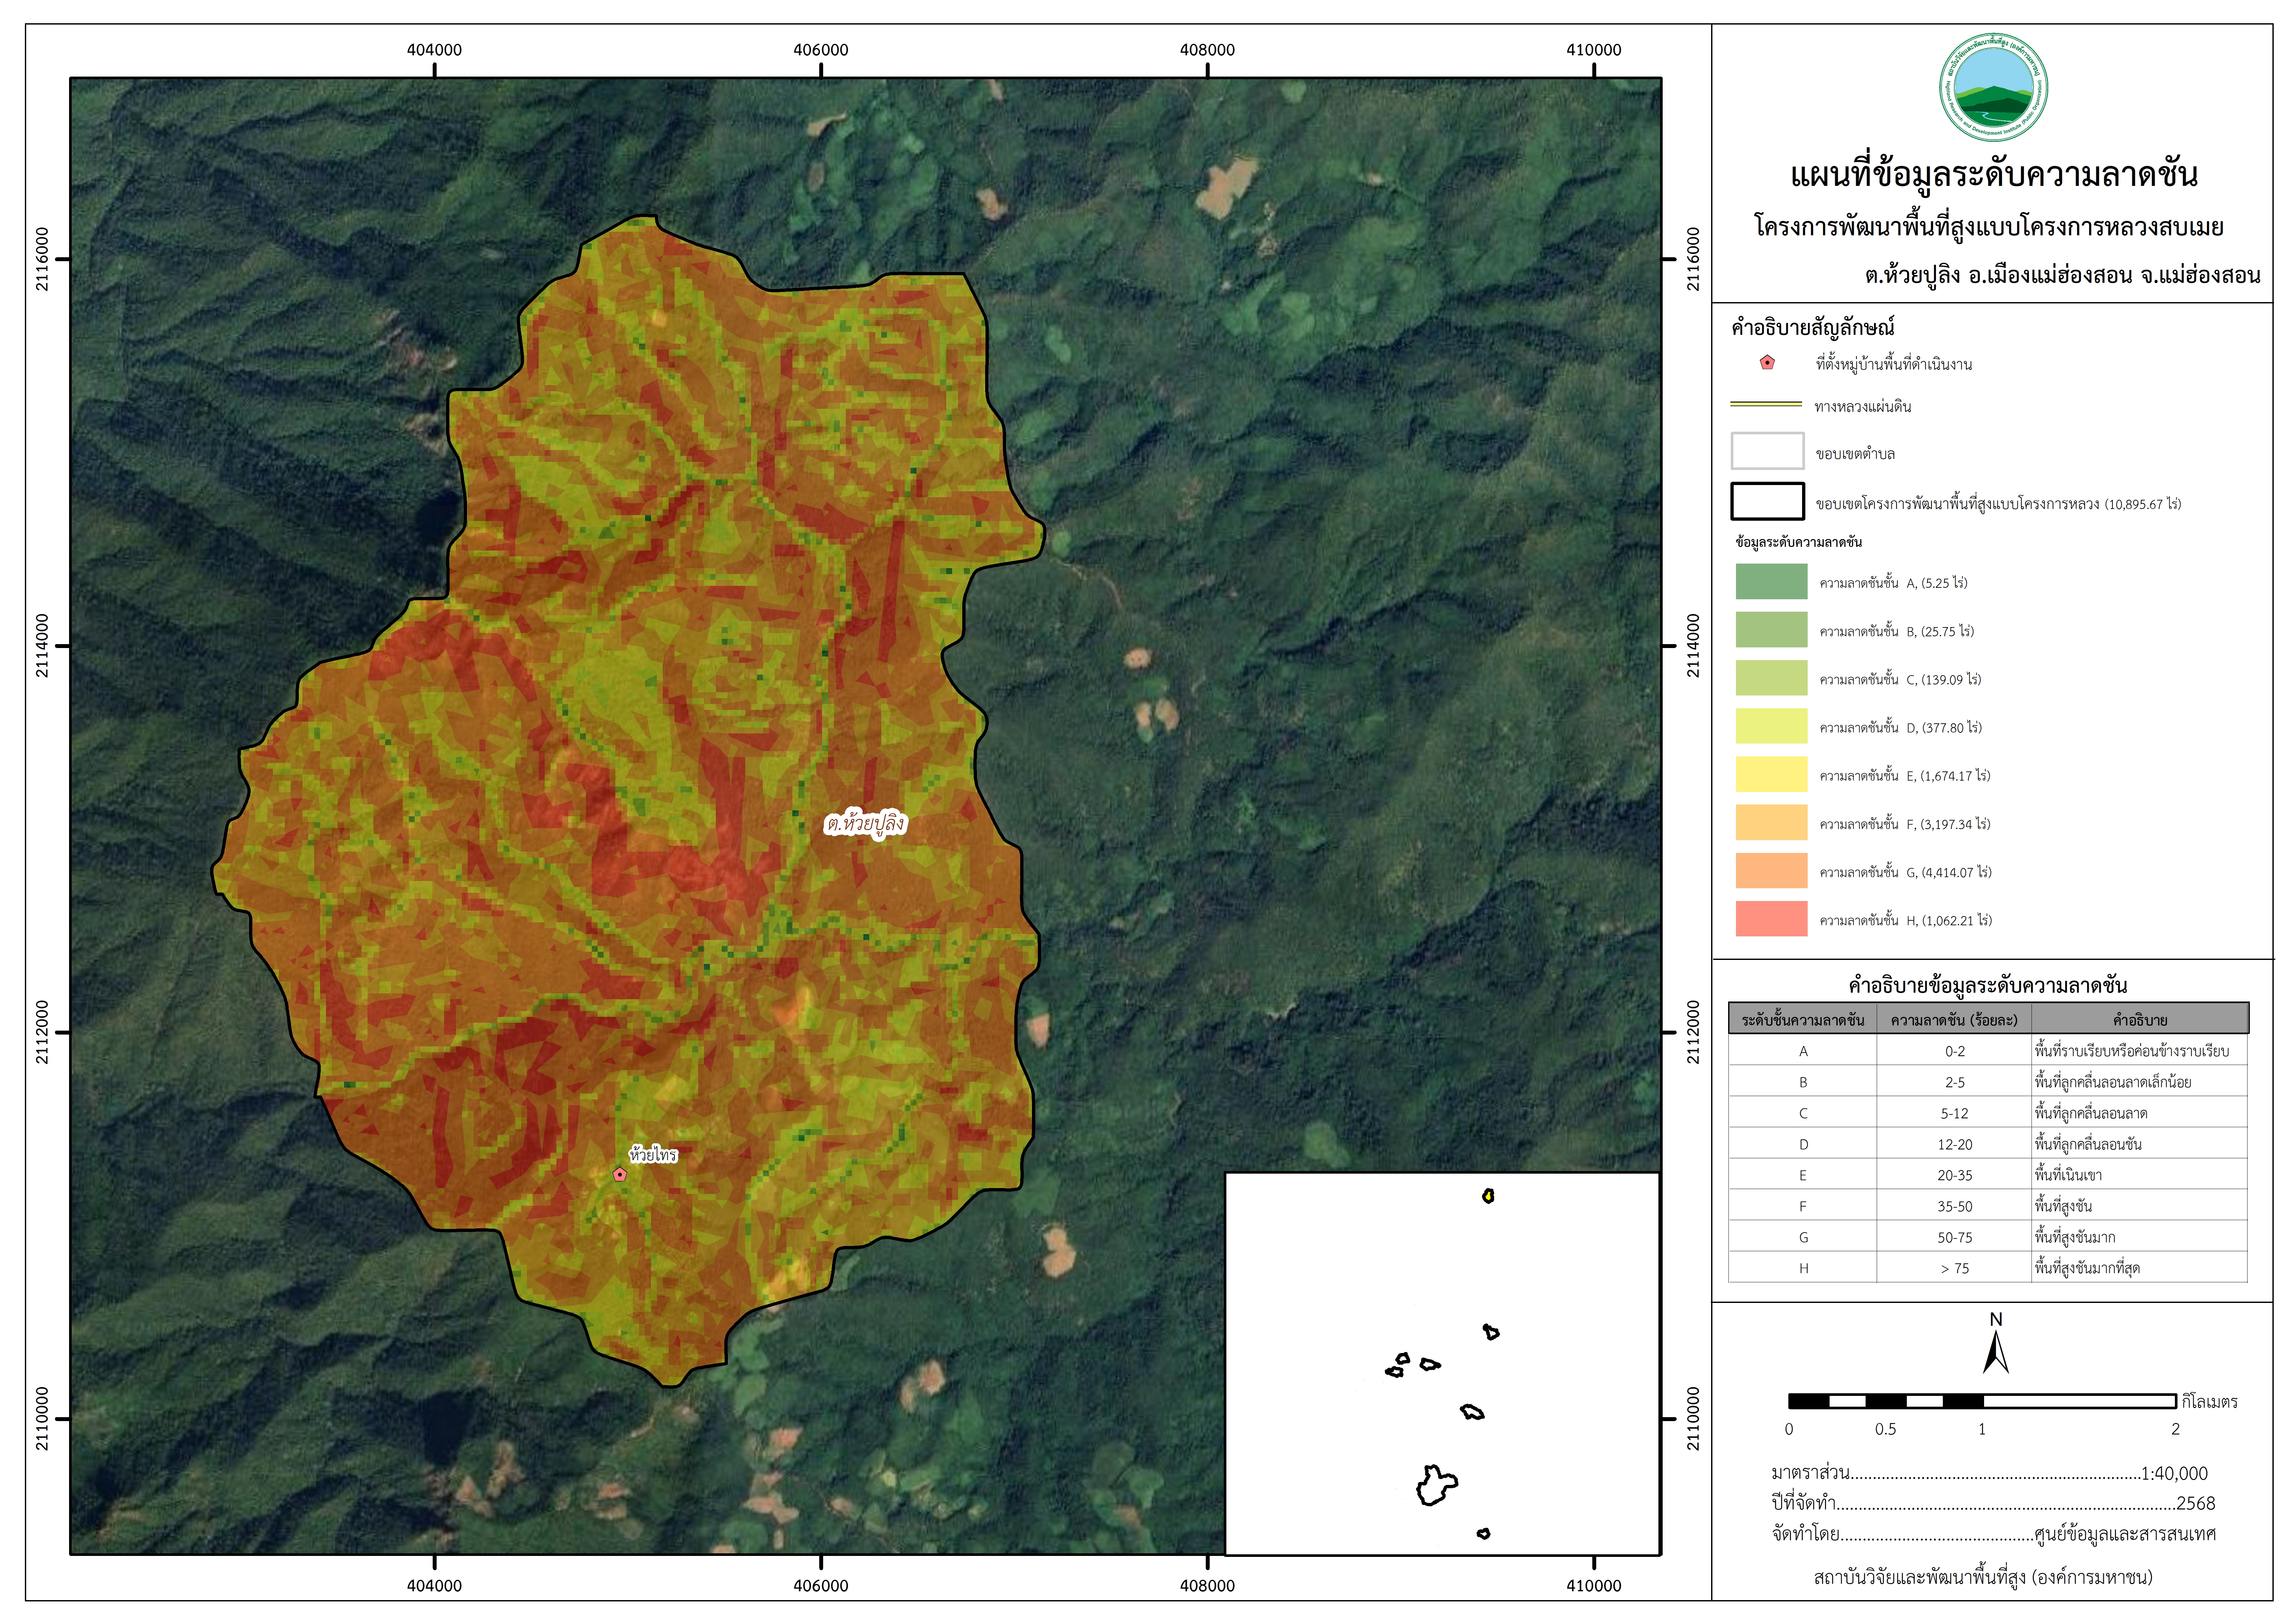Click description พื้นที่ลูกคลื่นลอนชัน in row D
Image resolution: width=2295 pixels, height=1624 pixels.
(x=2088, y=1144)
